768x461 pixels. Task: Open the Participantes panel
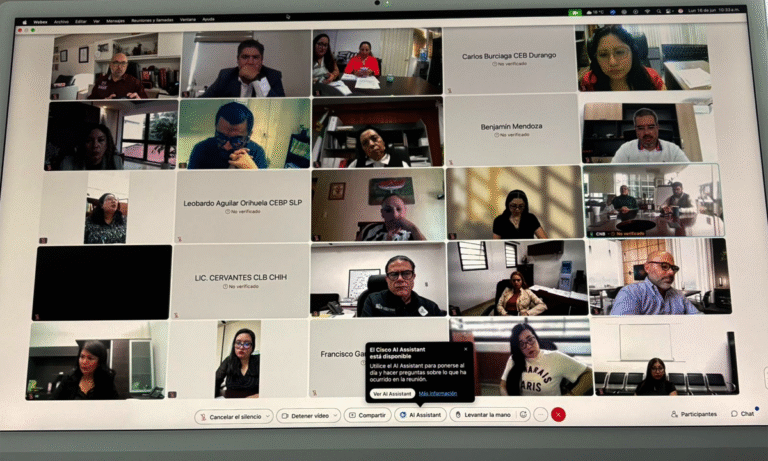tap(693, 414)
